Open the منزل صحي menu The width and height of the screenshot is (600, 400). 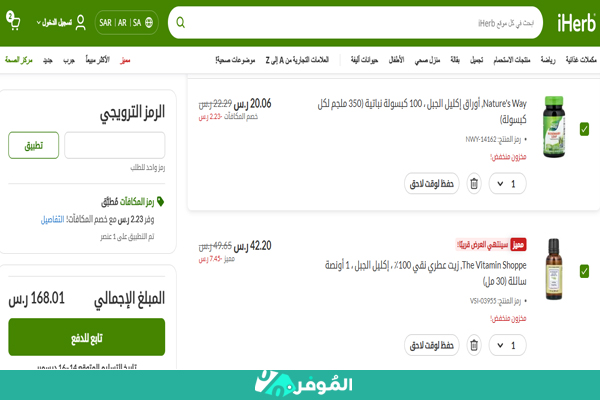pyautogui.click(x=427, y=60)
